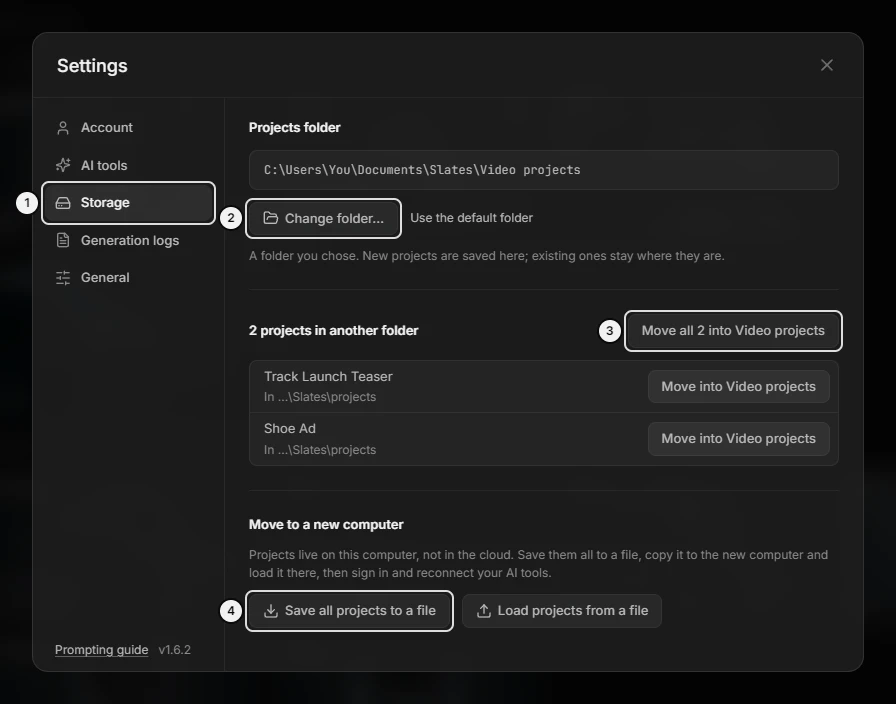Screen dimensions: 896x704
Task: Open the Account settings section
Action: tap(129, 127)
